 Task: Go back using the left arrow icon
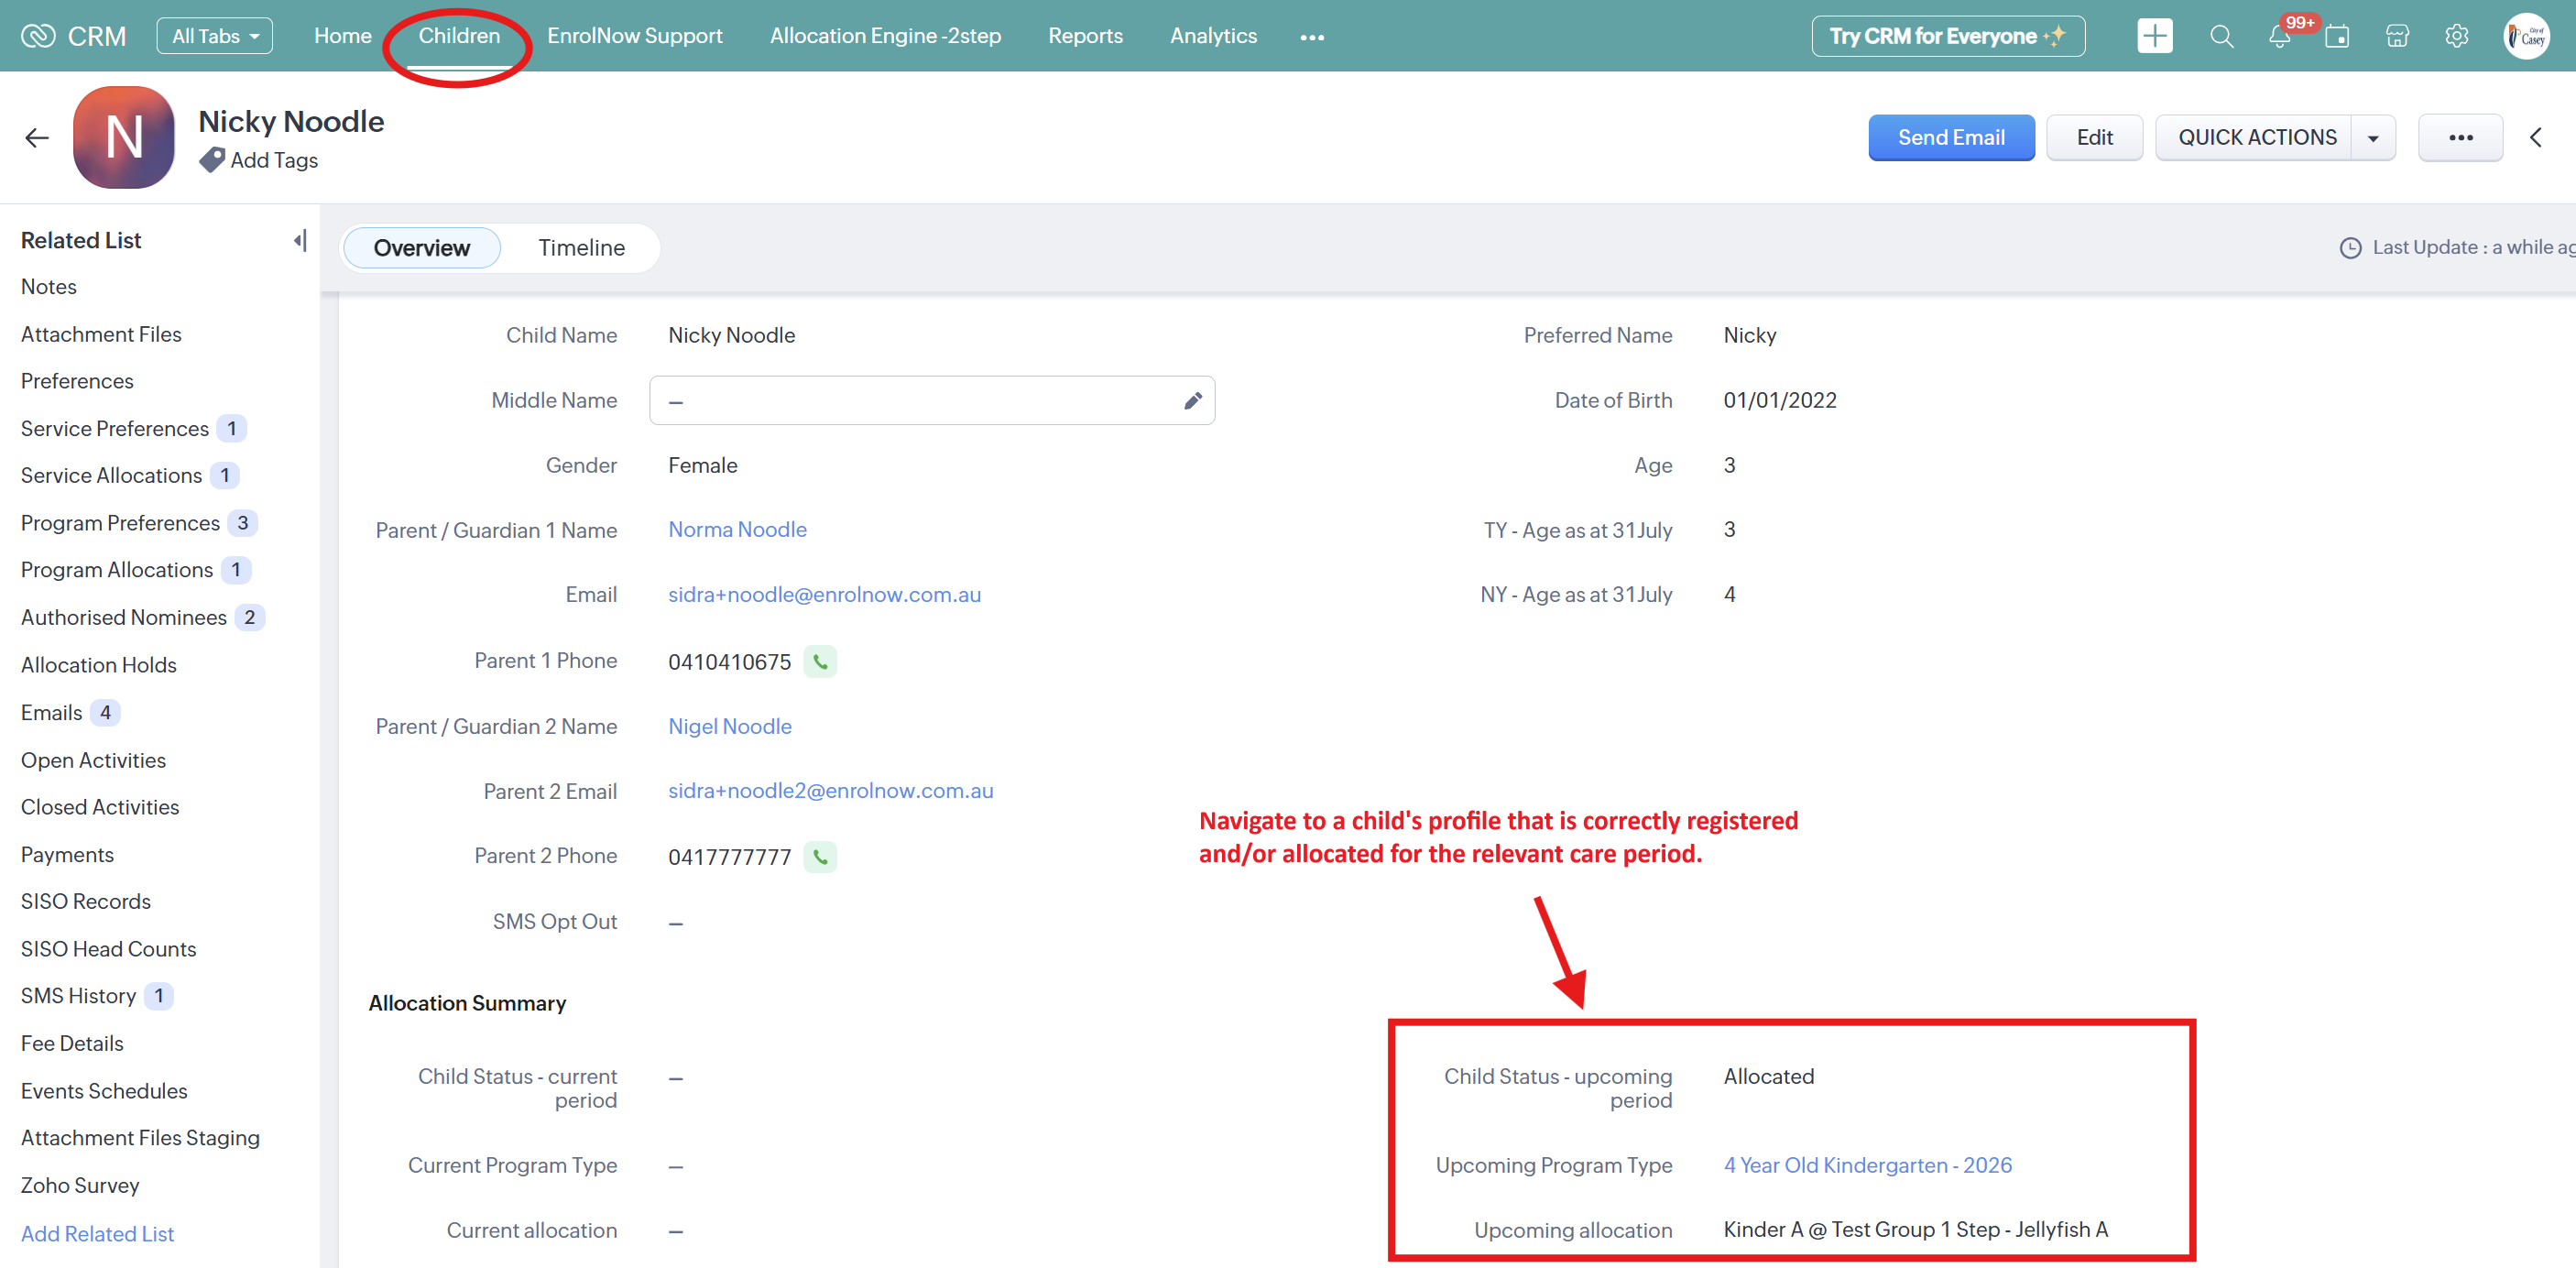[x=37, y=137]
